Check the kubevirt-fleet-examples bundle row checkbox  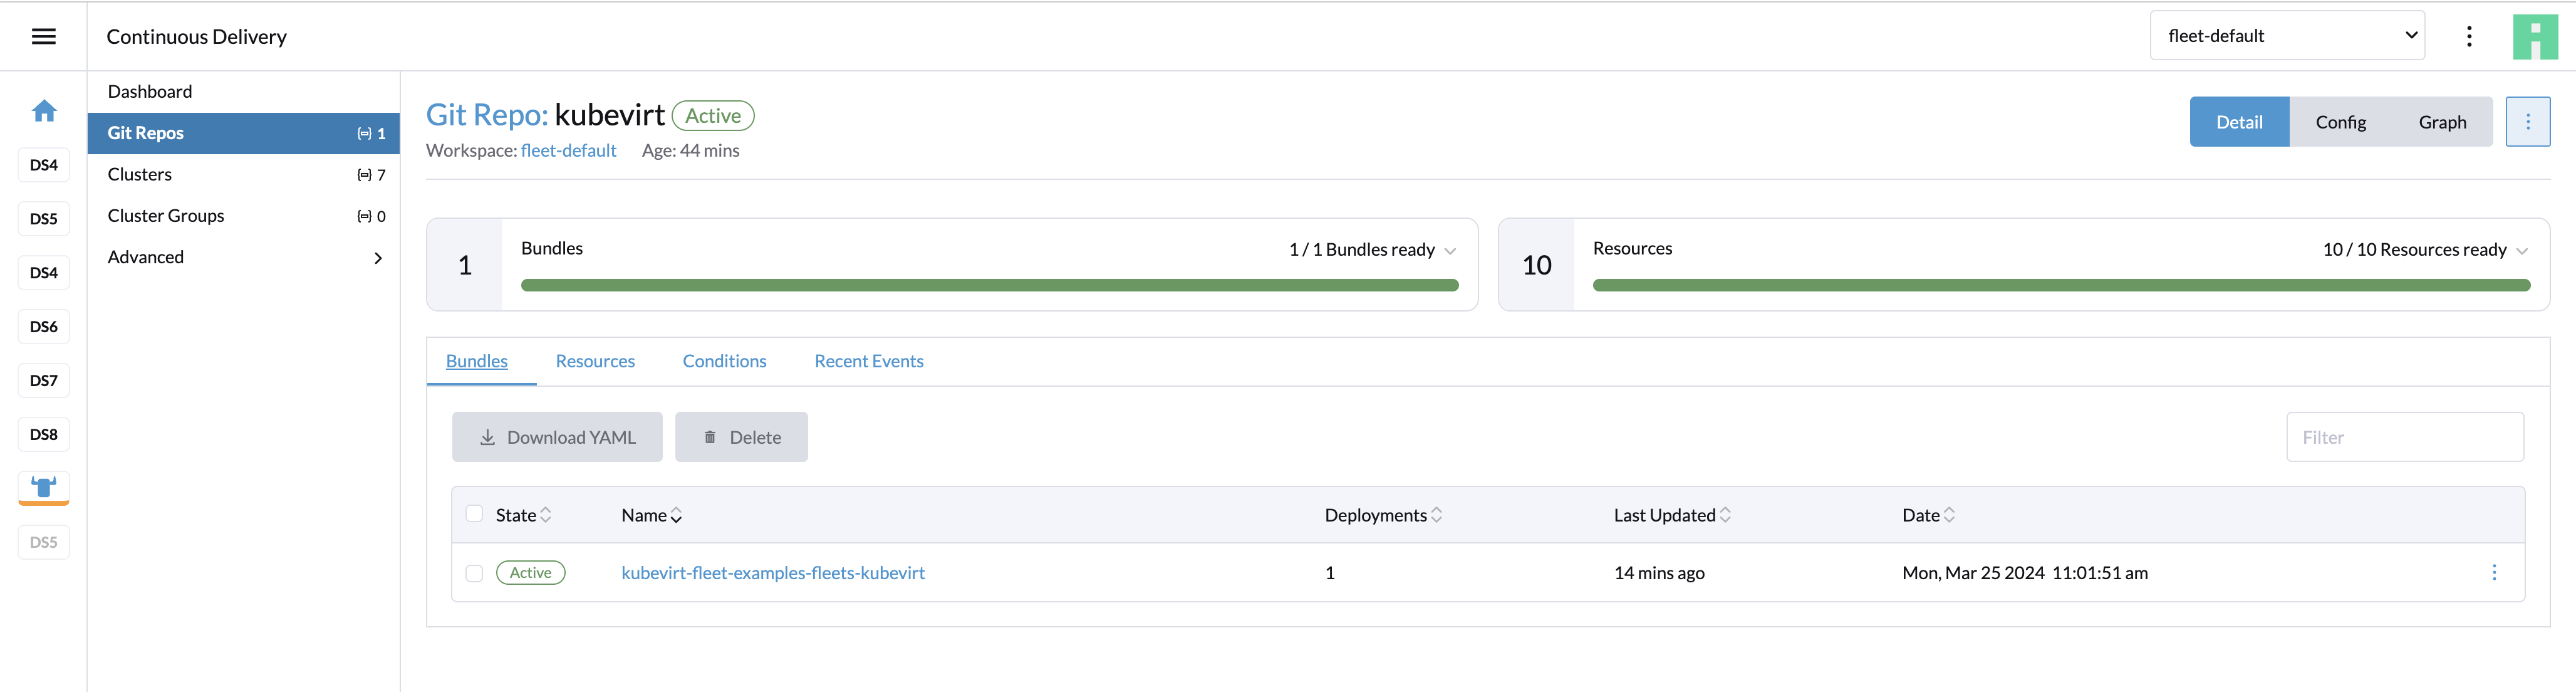pos(474,573)
